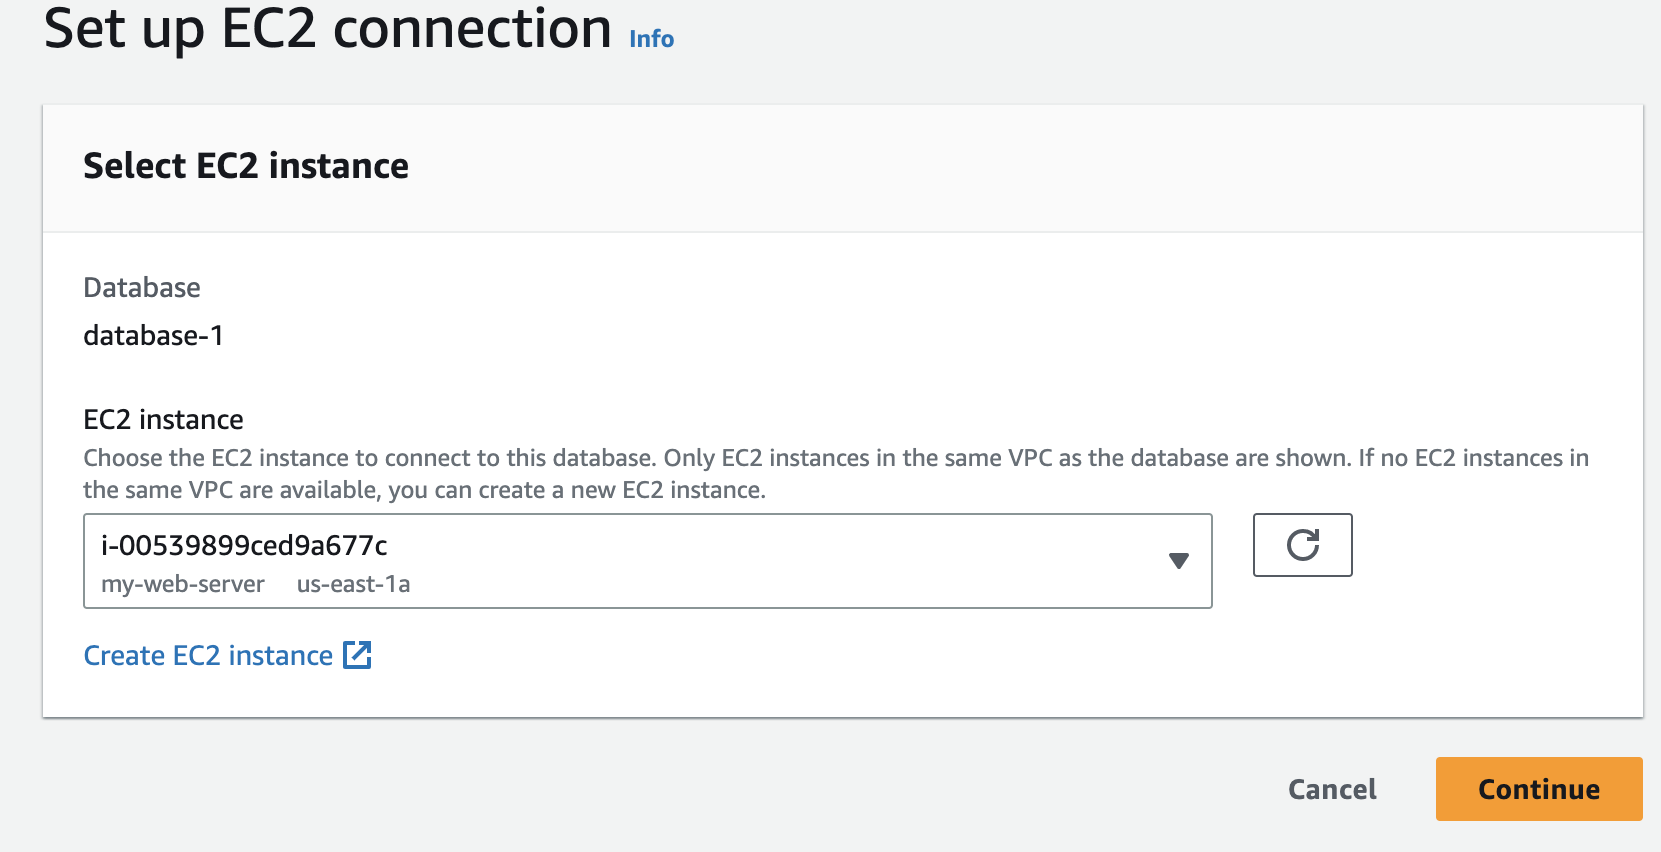The height and width of the screenshot is (852, 1661).
Task: Click the Select EC2 instance panel heading
Action: coord(246,166)
